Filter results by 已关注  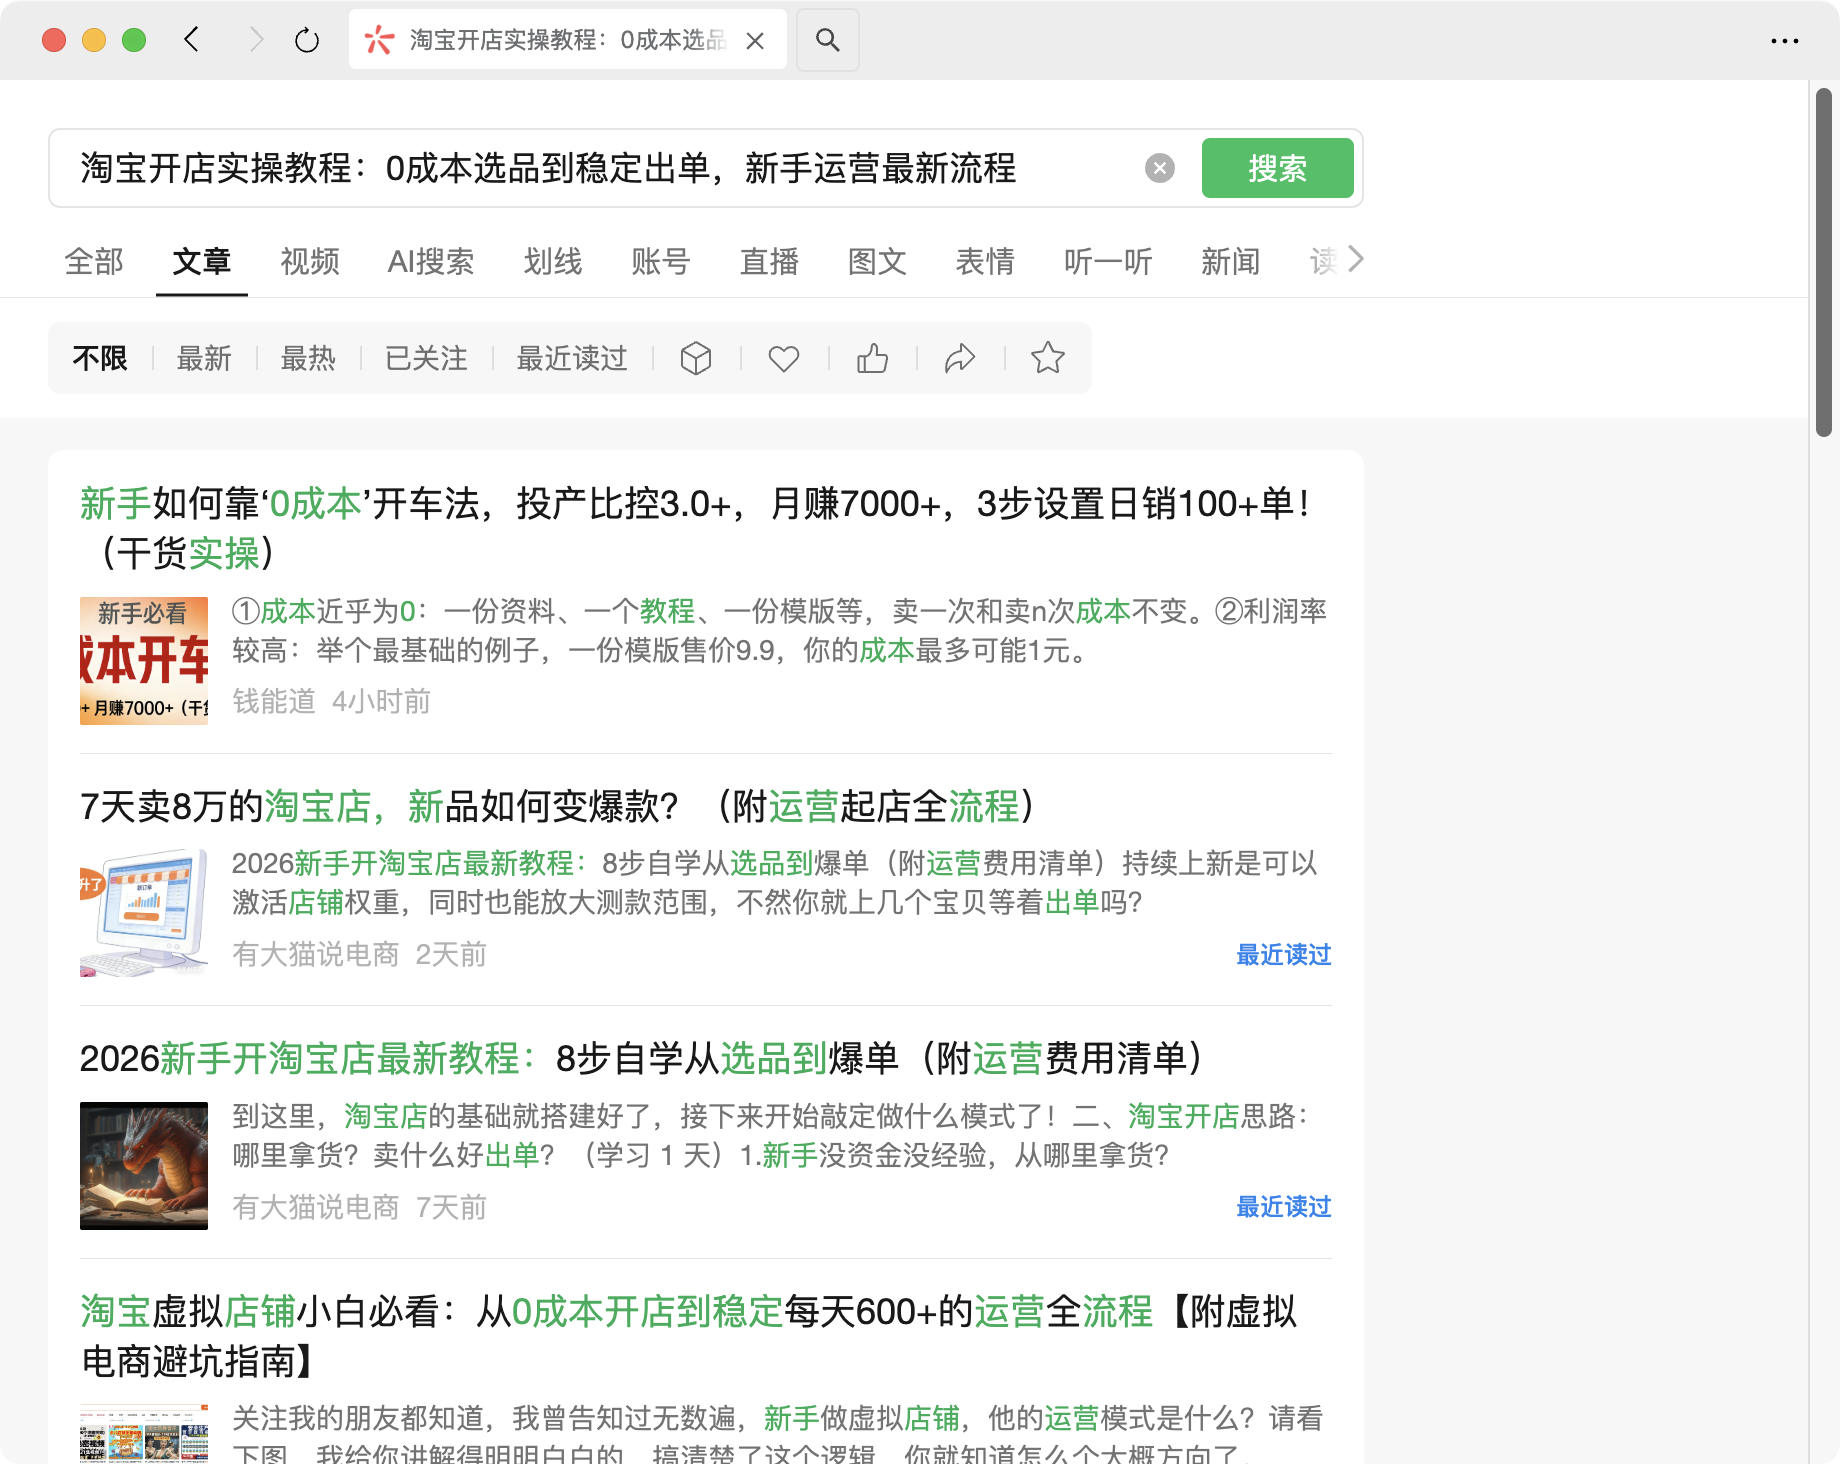click(x=426, y=358)
